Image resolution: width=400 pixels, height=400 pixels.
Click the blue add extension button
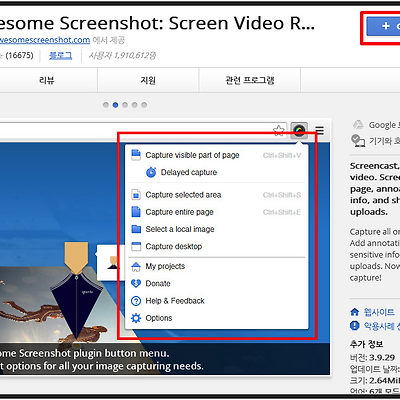(x=383, y=26)
